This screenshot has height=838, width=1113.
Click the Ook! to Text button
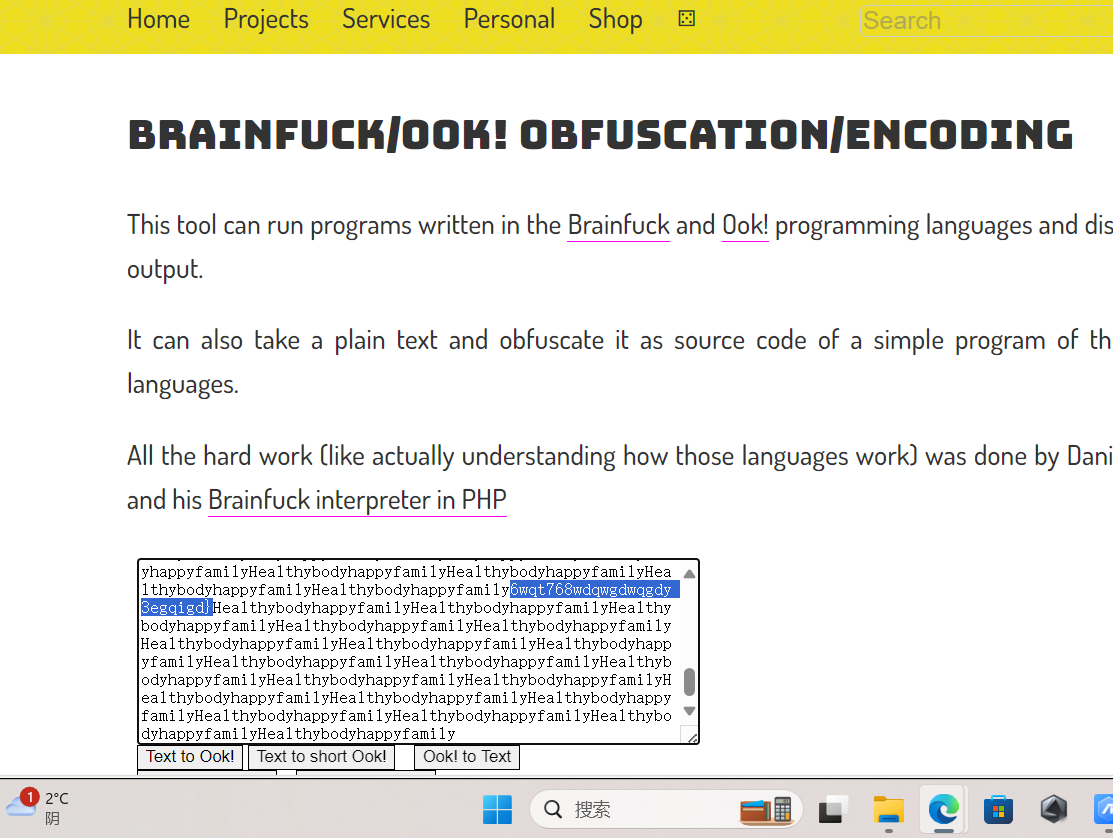467,756
